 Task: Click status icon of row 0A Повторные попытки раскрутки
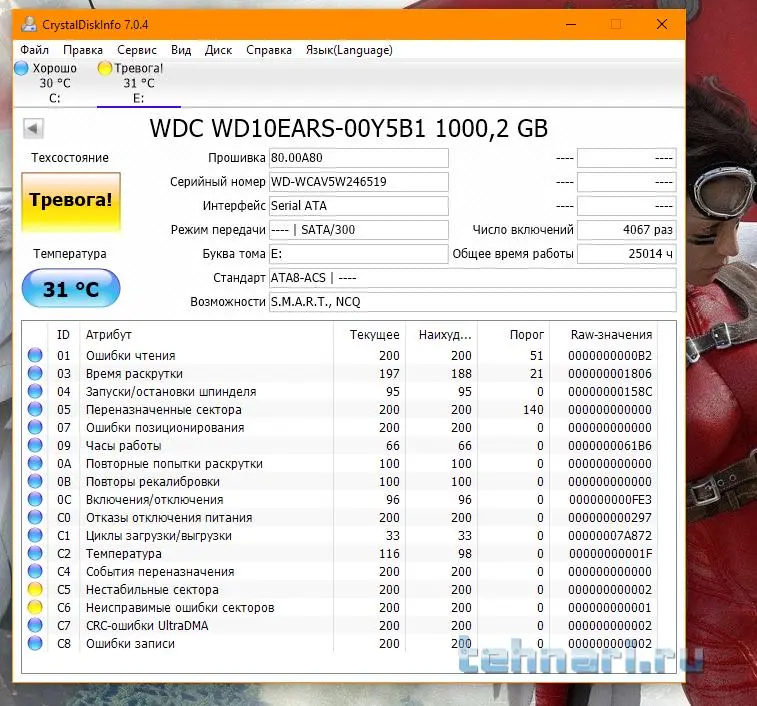[35, 464]
